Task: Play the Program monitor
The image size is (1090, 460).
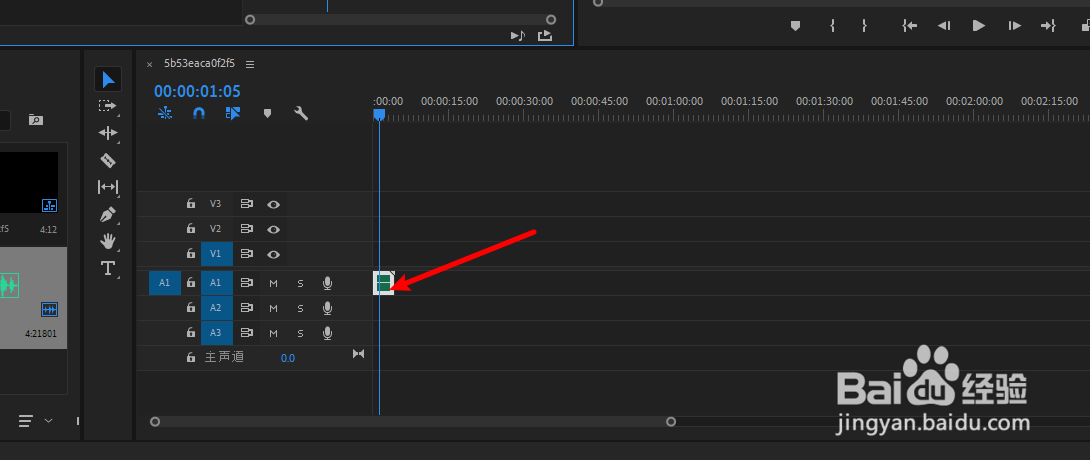Action: pyautogui.click(x=979, y=26)
